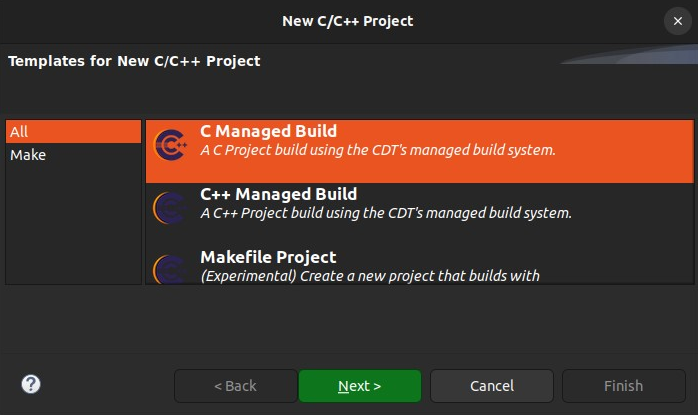The width and height of the screenshot is (698, 415).
Task: Click the C Managed Build template icon
Action: pos(170,145)
